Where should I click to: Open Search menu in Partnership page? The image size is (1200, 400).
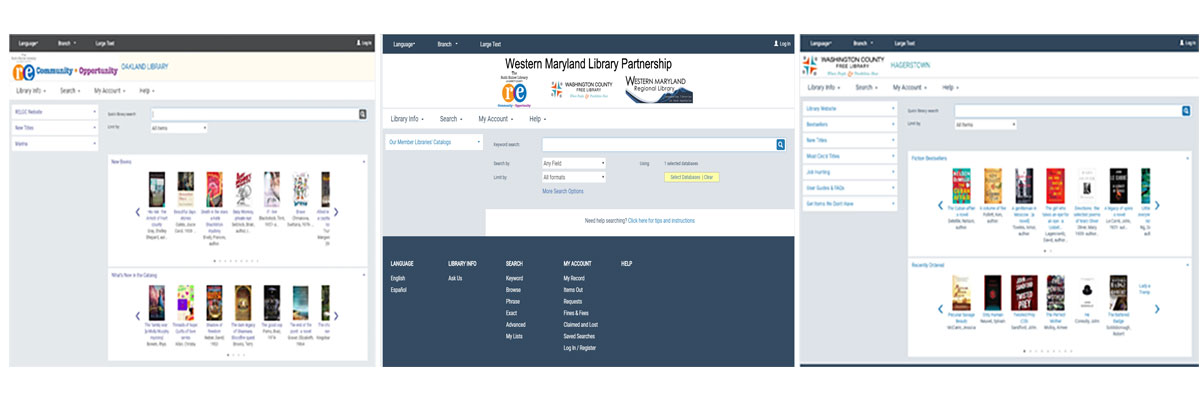point(452,119)
